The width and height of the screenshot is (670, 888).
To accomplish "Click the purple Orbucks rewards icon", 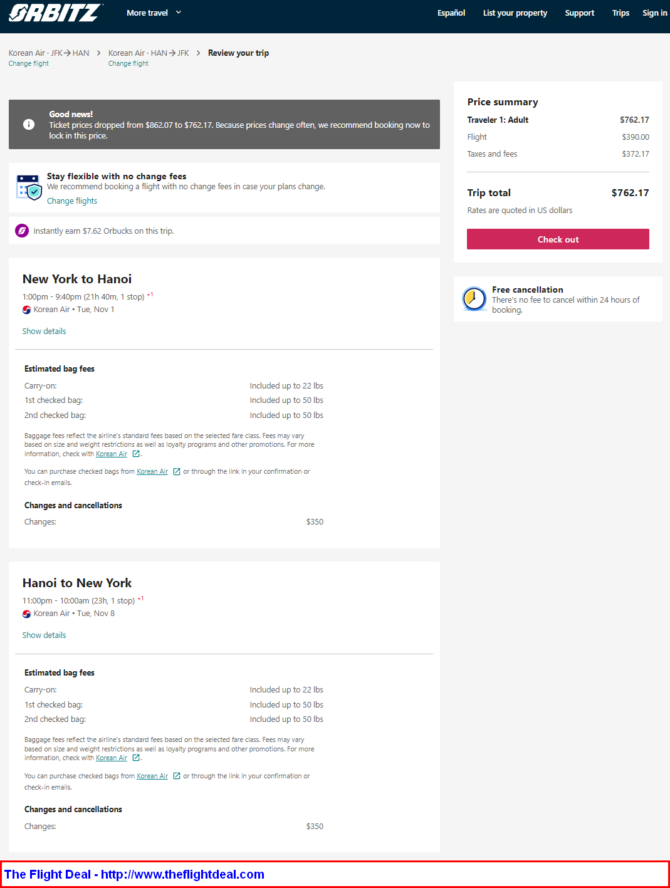I will click(x=22, y=230).
